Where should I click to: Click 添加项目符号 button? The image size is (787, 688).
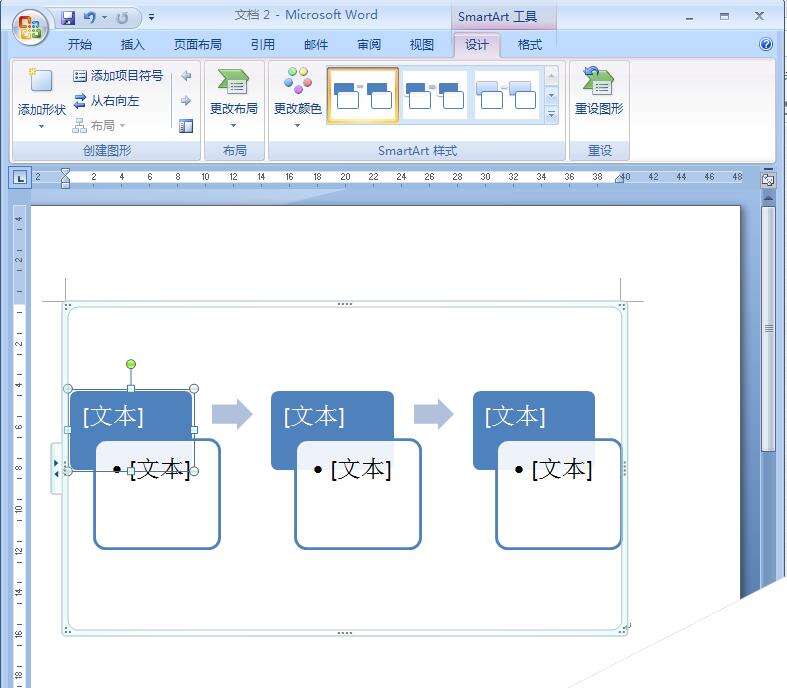[x=118, y=76]
